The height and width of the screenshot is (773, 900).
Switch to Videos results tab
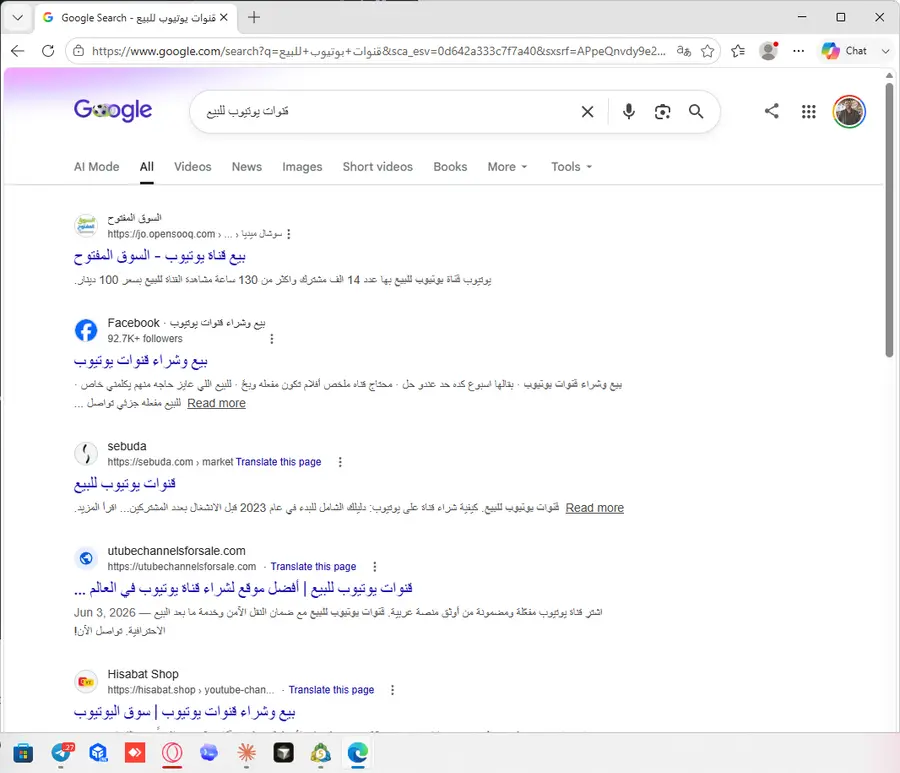193,166
